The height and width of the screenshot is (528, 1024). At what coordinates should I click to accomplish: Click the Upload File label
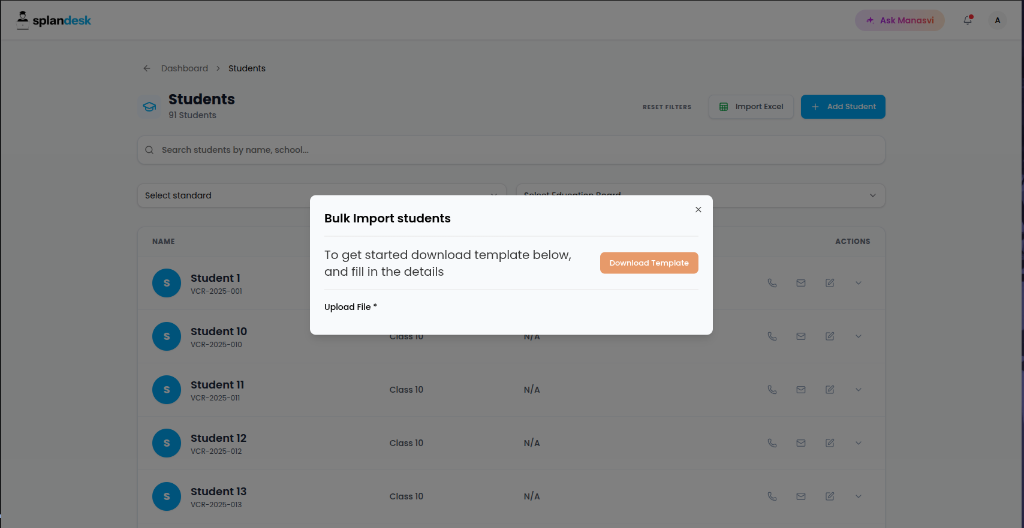click(351, 306)
